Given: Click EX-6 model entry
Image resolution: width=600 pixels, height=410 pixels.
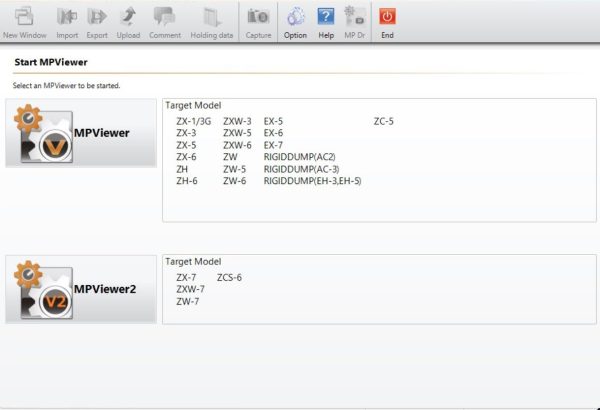Looking at the screenshot, I should tap(273, 133).
